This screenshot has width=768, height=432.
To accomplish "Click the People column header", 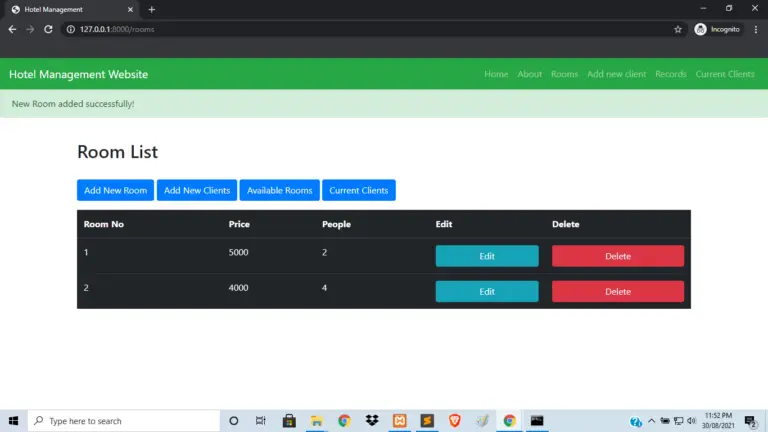I will coord(336,224).
